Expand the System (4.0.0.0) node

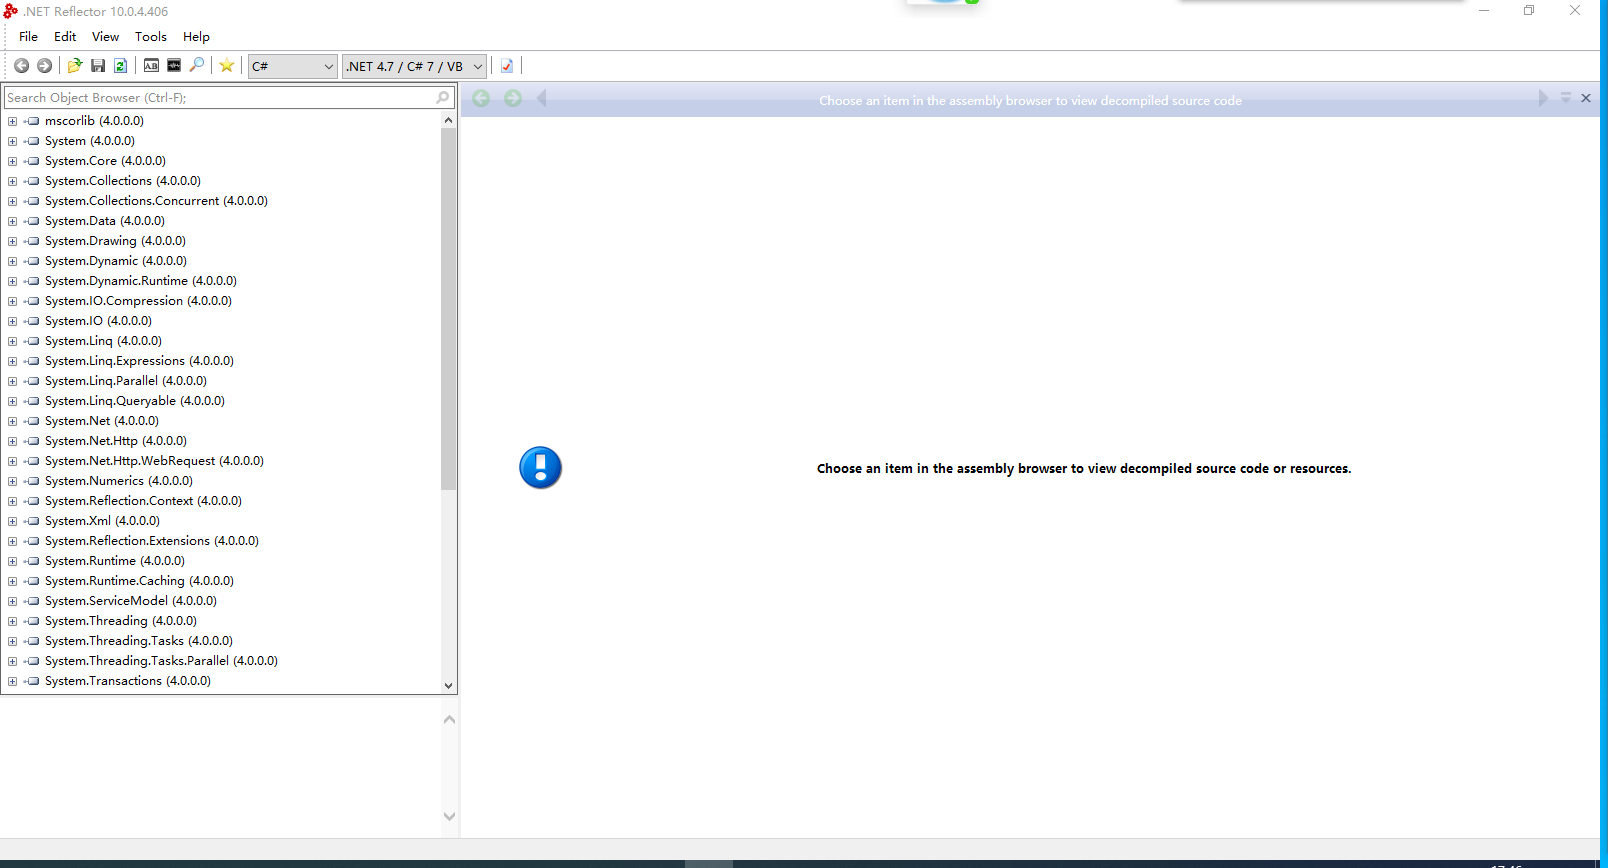(x=12, y=141)
